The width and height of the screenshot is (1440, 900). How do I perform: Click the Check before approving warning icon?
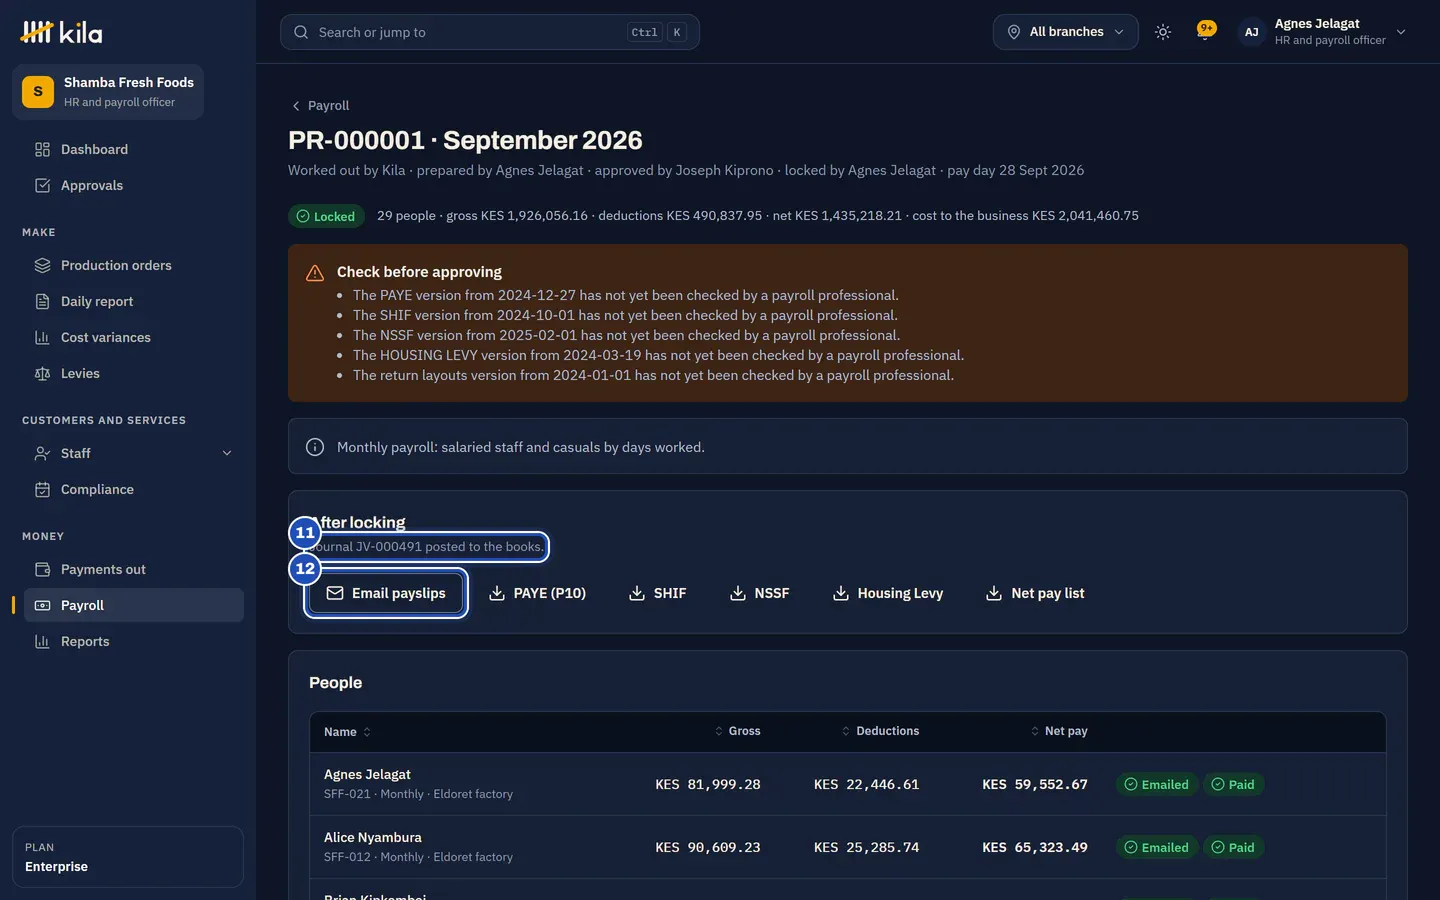[315, 273]
